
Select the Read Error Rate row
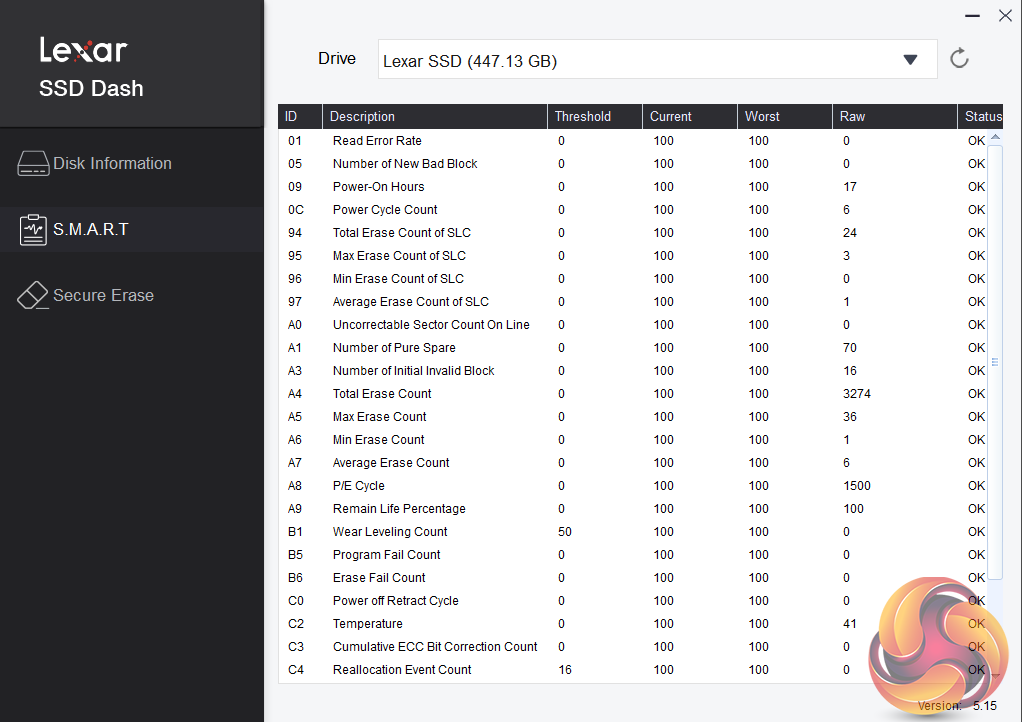[633, 141]
